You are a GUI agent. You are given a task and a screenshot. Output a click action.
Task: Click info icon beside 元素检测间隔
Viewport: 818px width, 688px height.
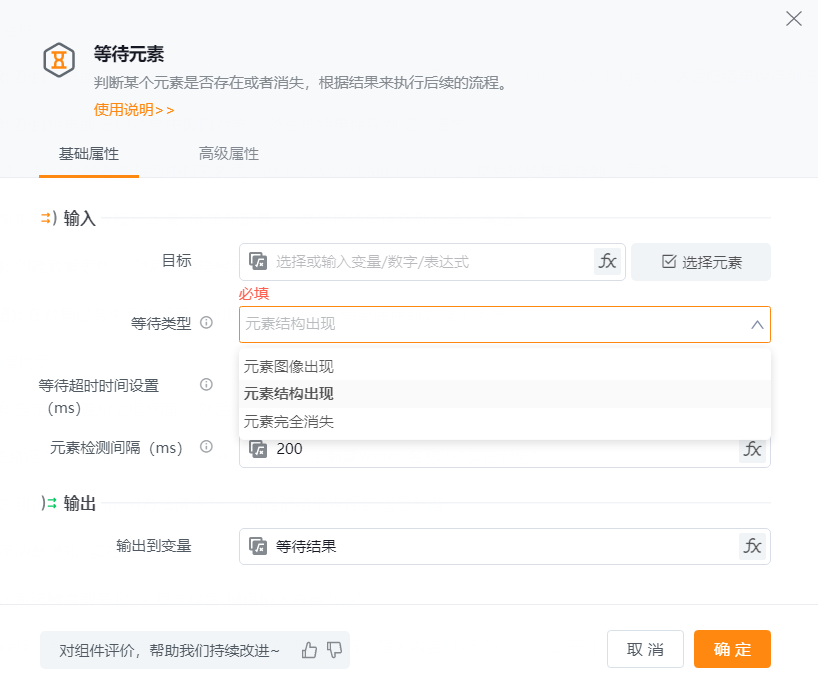(x=207, y=448)
